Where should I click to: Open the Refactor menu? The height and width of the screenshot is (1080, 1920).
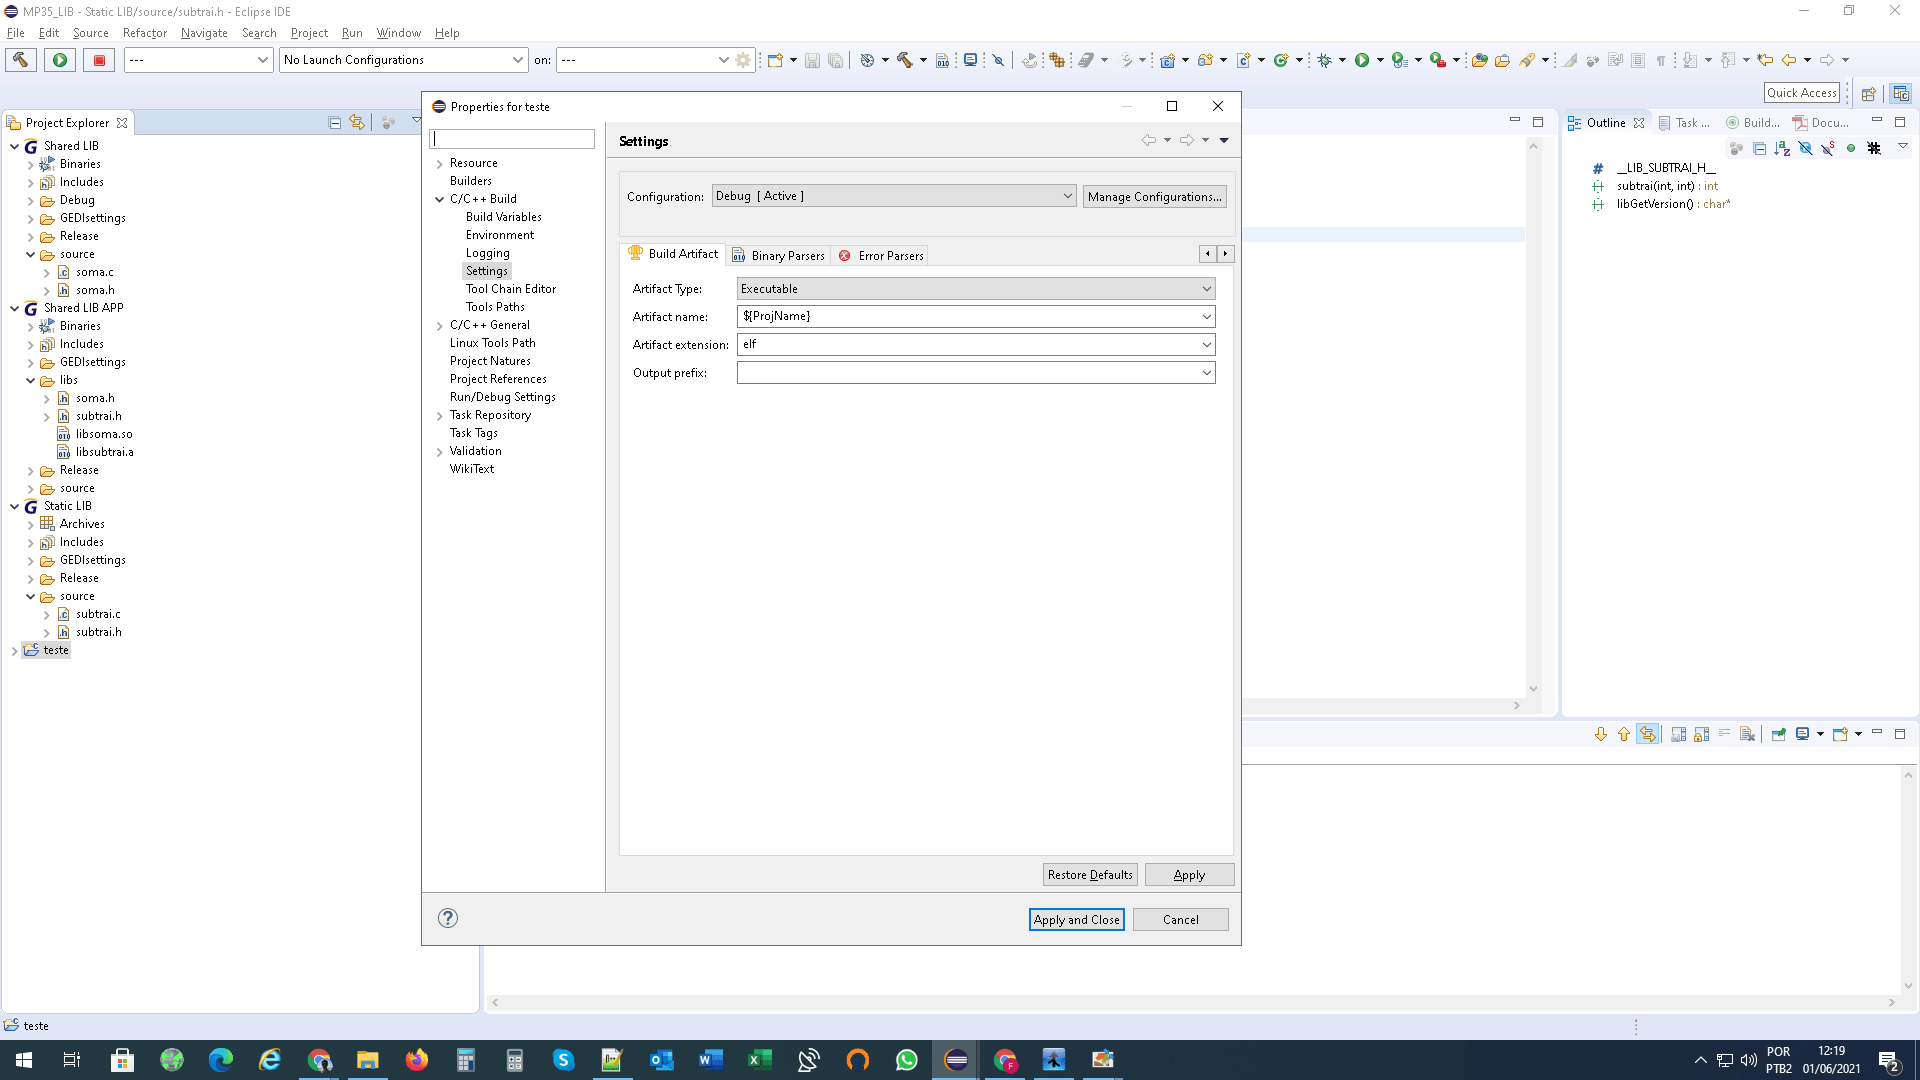click(x=144, y=33)
